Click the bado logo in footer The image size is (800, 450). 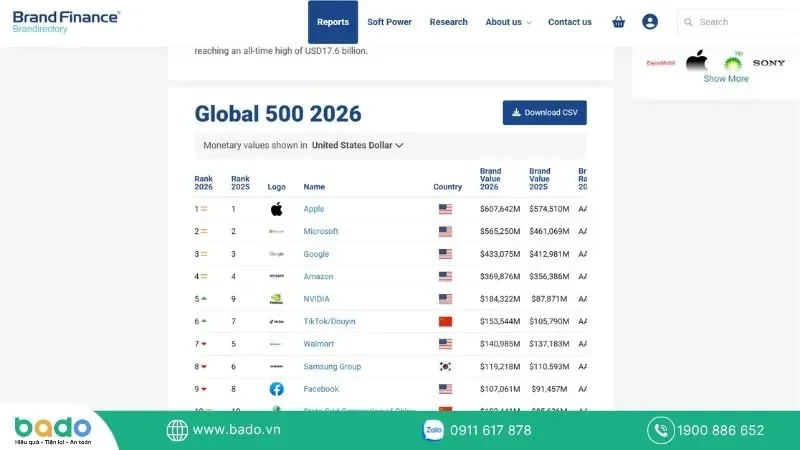(53, 430)
